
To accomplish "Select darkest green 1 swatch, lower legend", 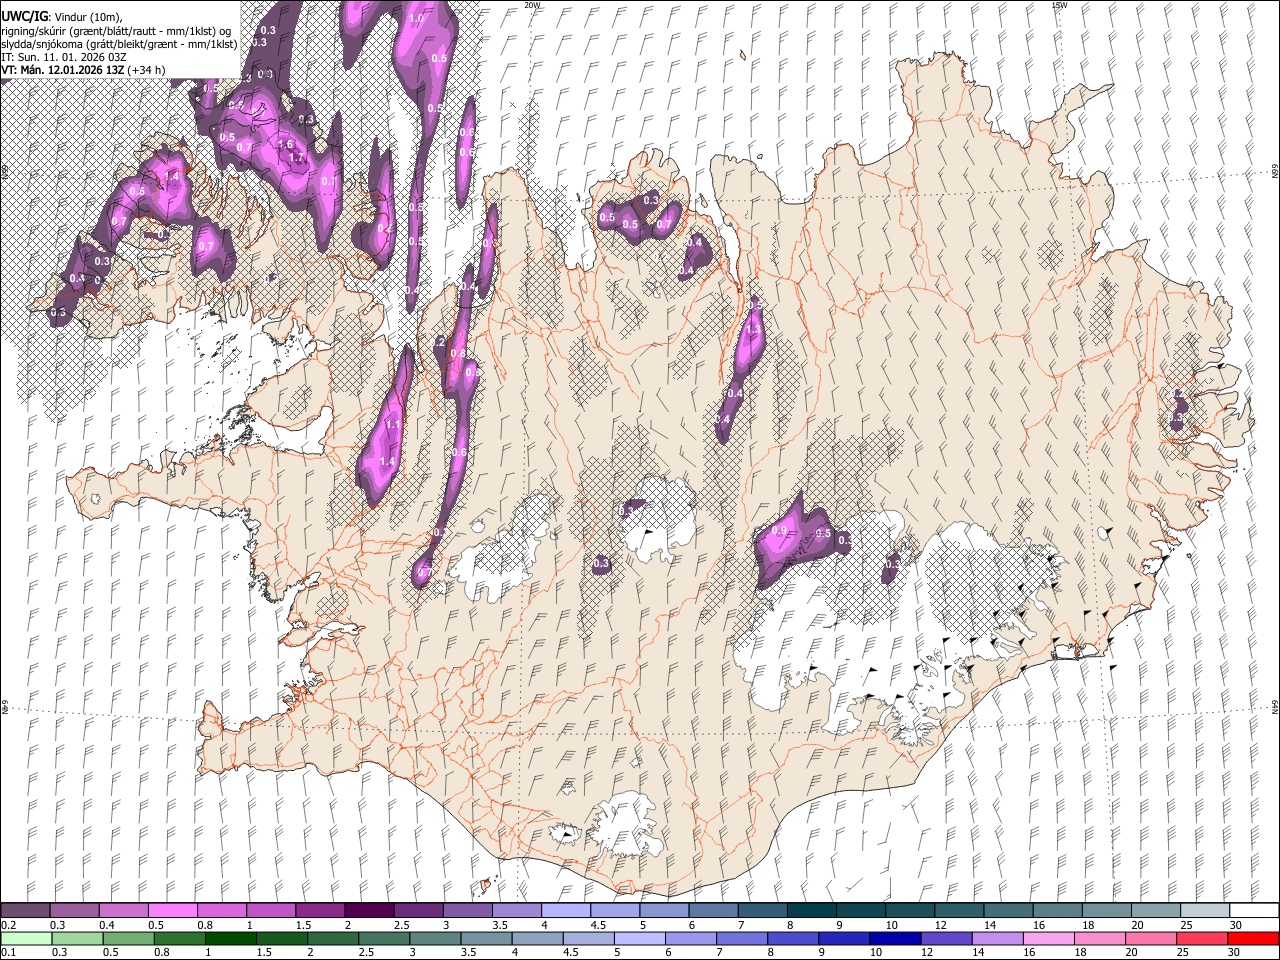I will point(230,939).
